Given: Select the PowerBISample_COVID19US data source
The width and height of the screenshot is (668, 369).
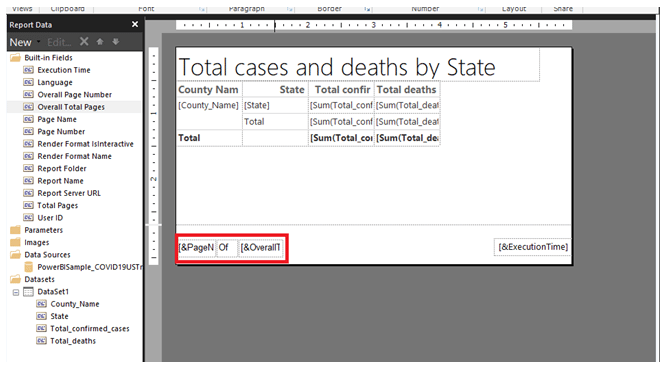Looking at the screenshot, I should click(x=89, y=268).
